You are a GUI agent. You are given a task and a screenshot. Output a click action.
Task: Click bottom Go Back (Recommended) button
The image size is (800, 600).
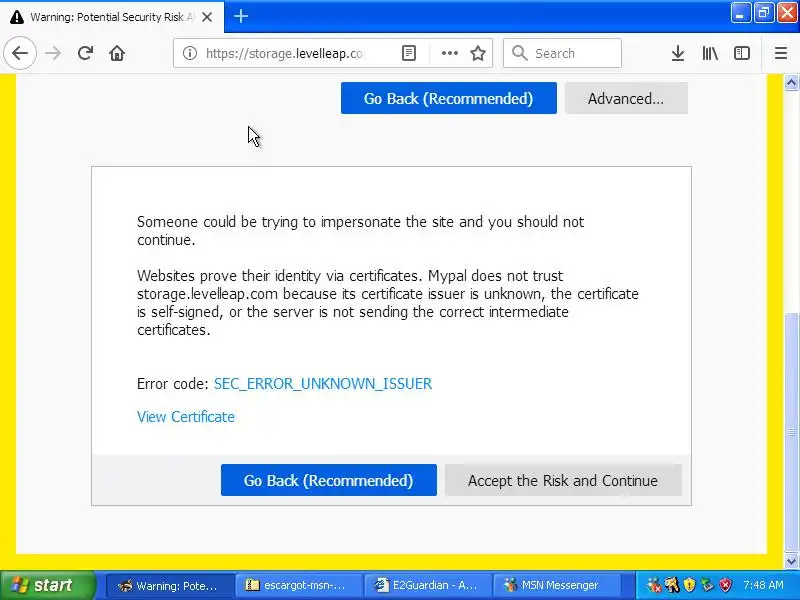(329, 480)
